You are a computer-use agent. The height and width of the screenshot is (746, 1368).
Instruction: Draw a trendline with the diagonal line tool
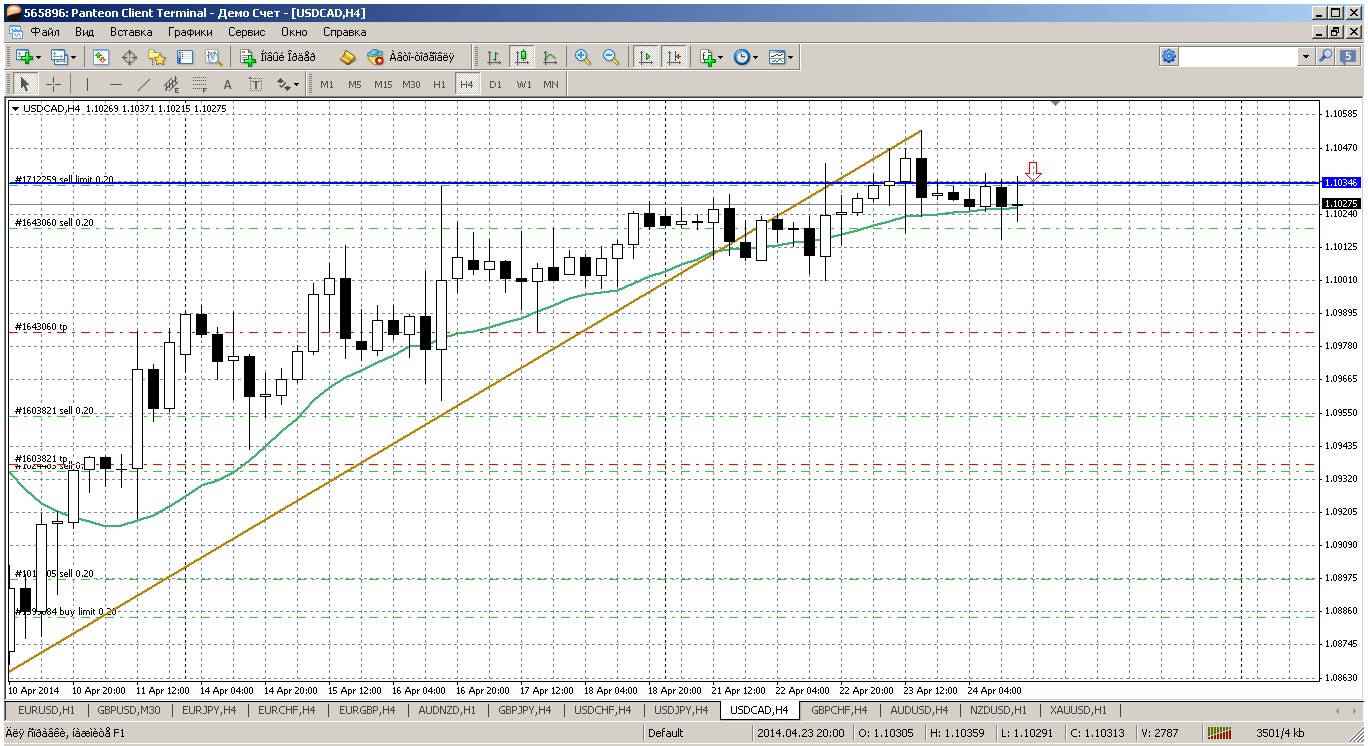(x=144, y=85)
